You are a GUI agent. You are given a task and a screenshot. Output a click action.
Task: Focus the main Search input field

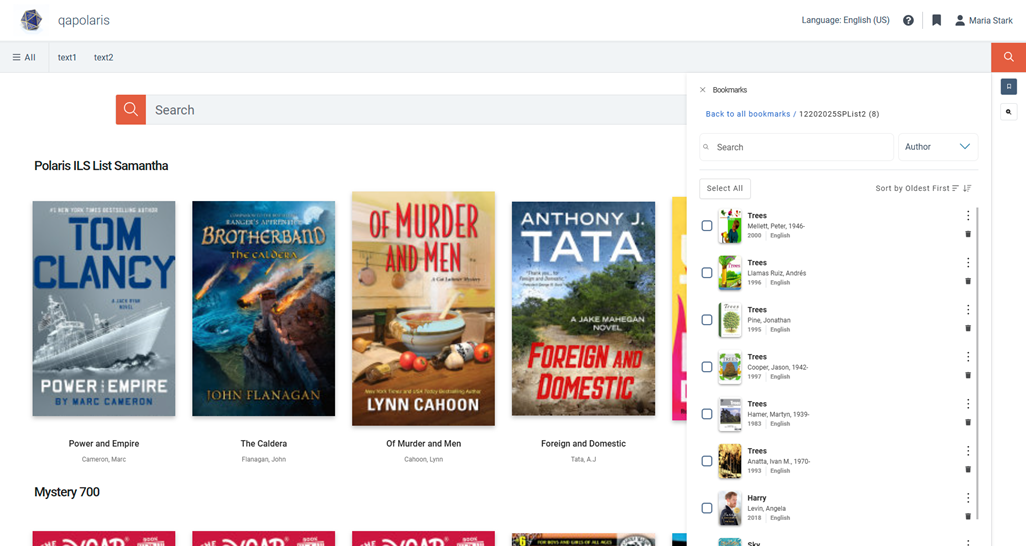pyautogui.click(x=416, y=110)
